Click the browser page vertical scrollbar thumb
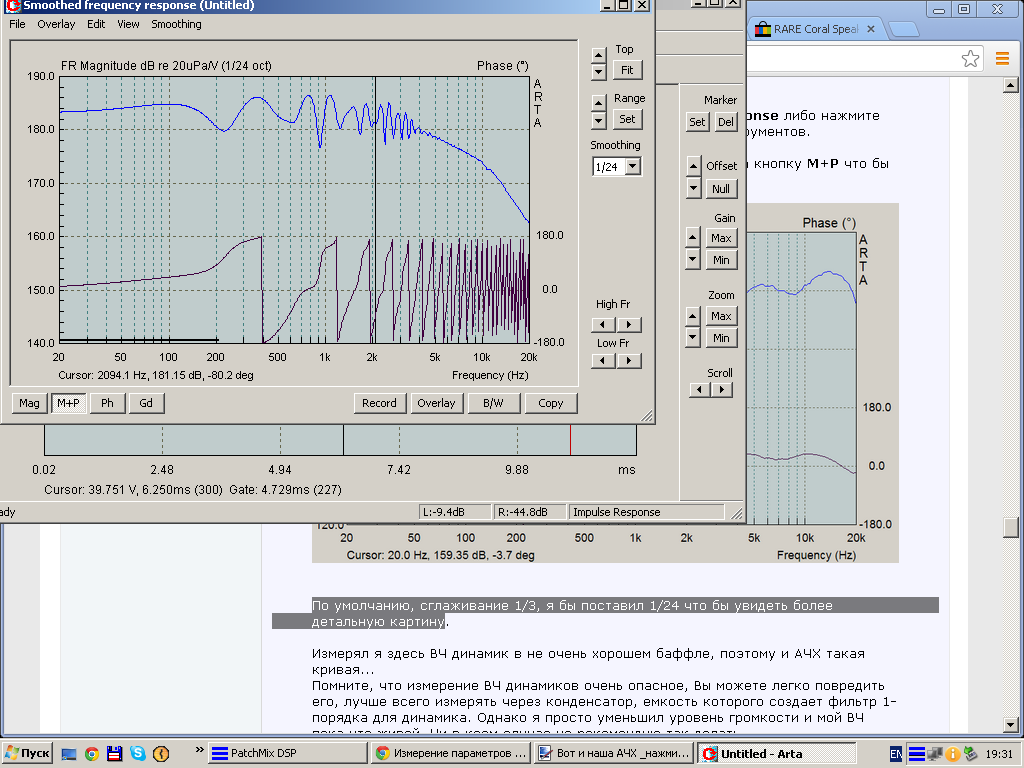1024x768 pixels. [x=1011, y=526]
